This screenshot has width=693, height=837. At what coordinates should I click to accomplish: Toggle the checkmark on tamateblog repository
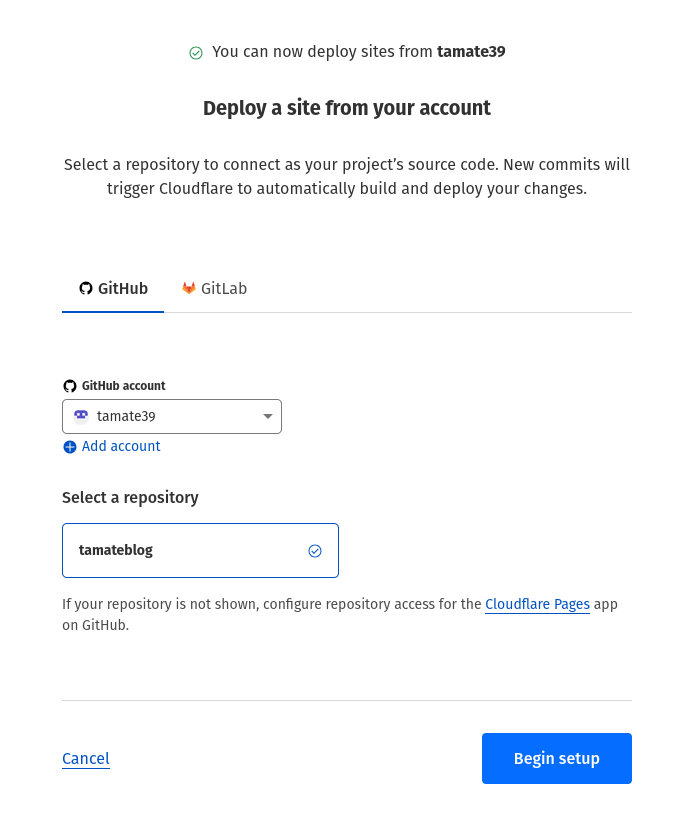pyautogui.click(x=315, y=551)
